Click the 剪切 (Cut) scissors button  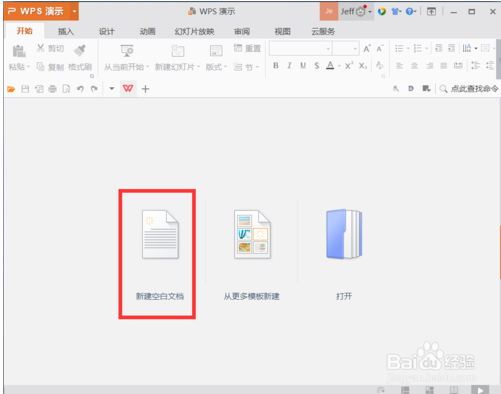pyautogui.click(x=50, y=48)
